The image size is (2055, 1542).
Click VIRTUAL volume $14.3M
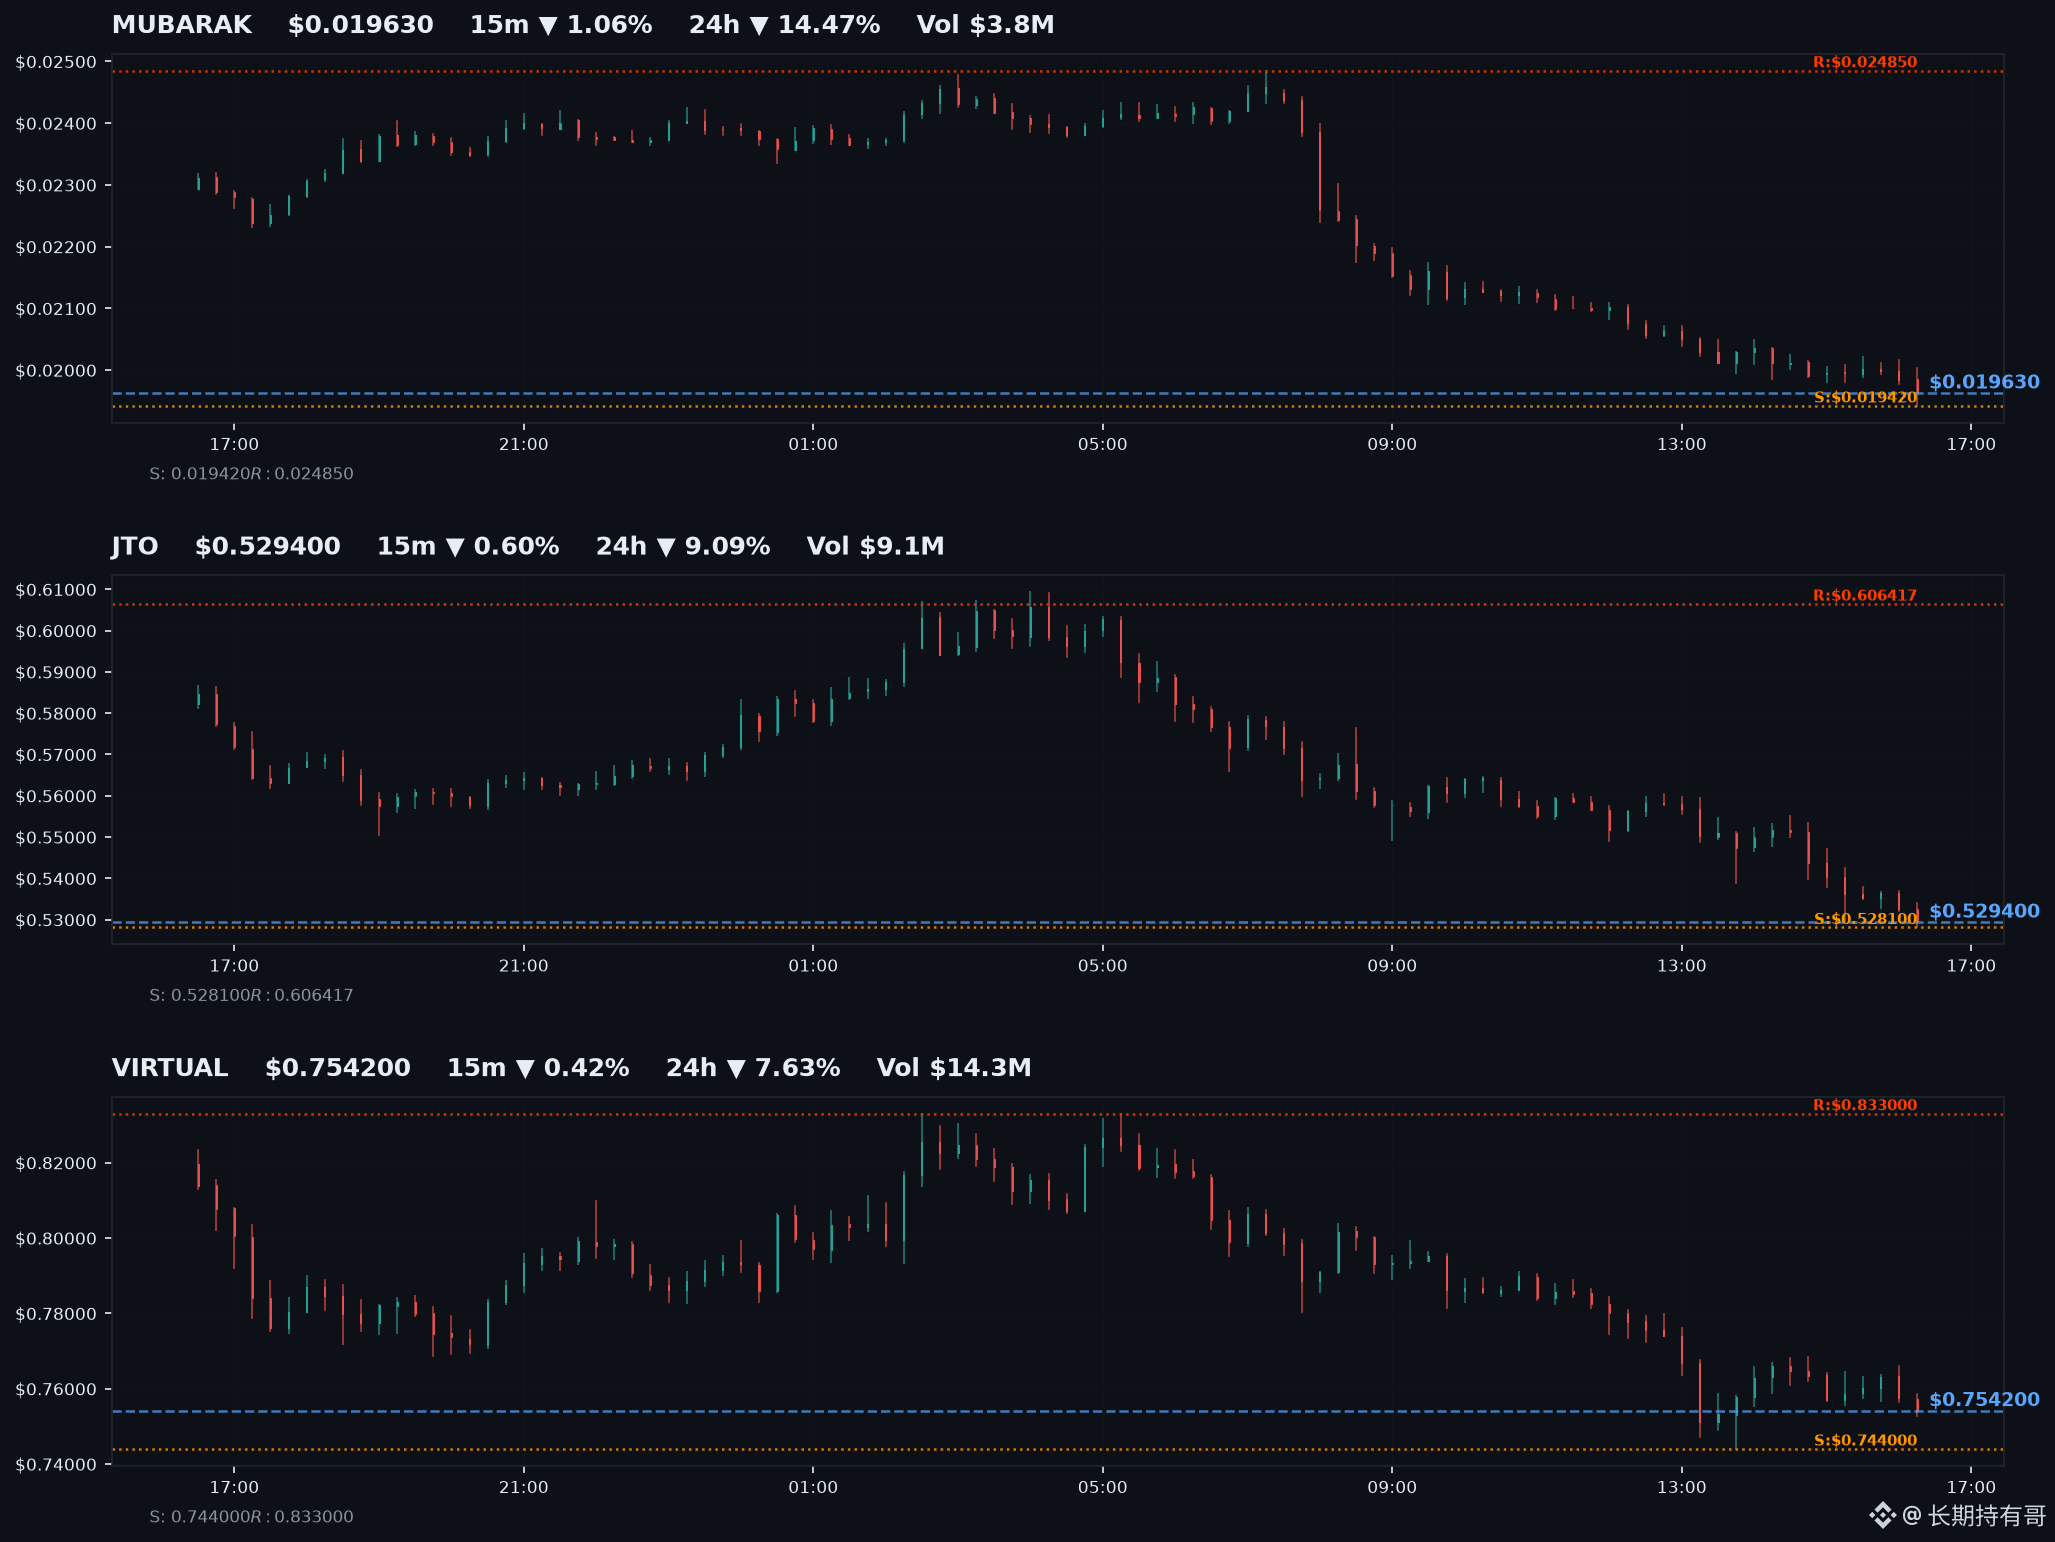tap(954, 1068)
